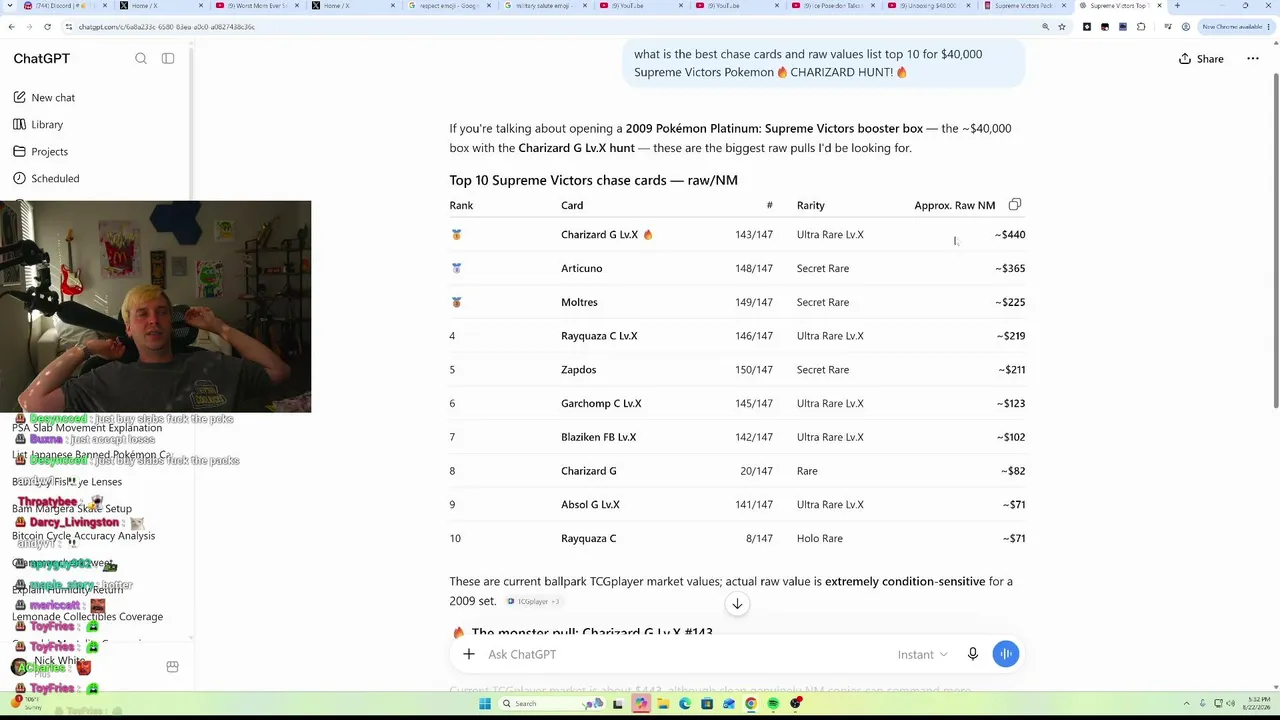Share this conversation
1280x720 pixels.
[x=1201, y=59]
